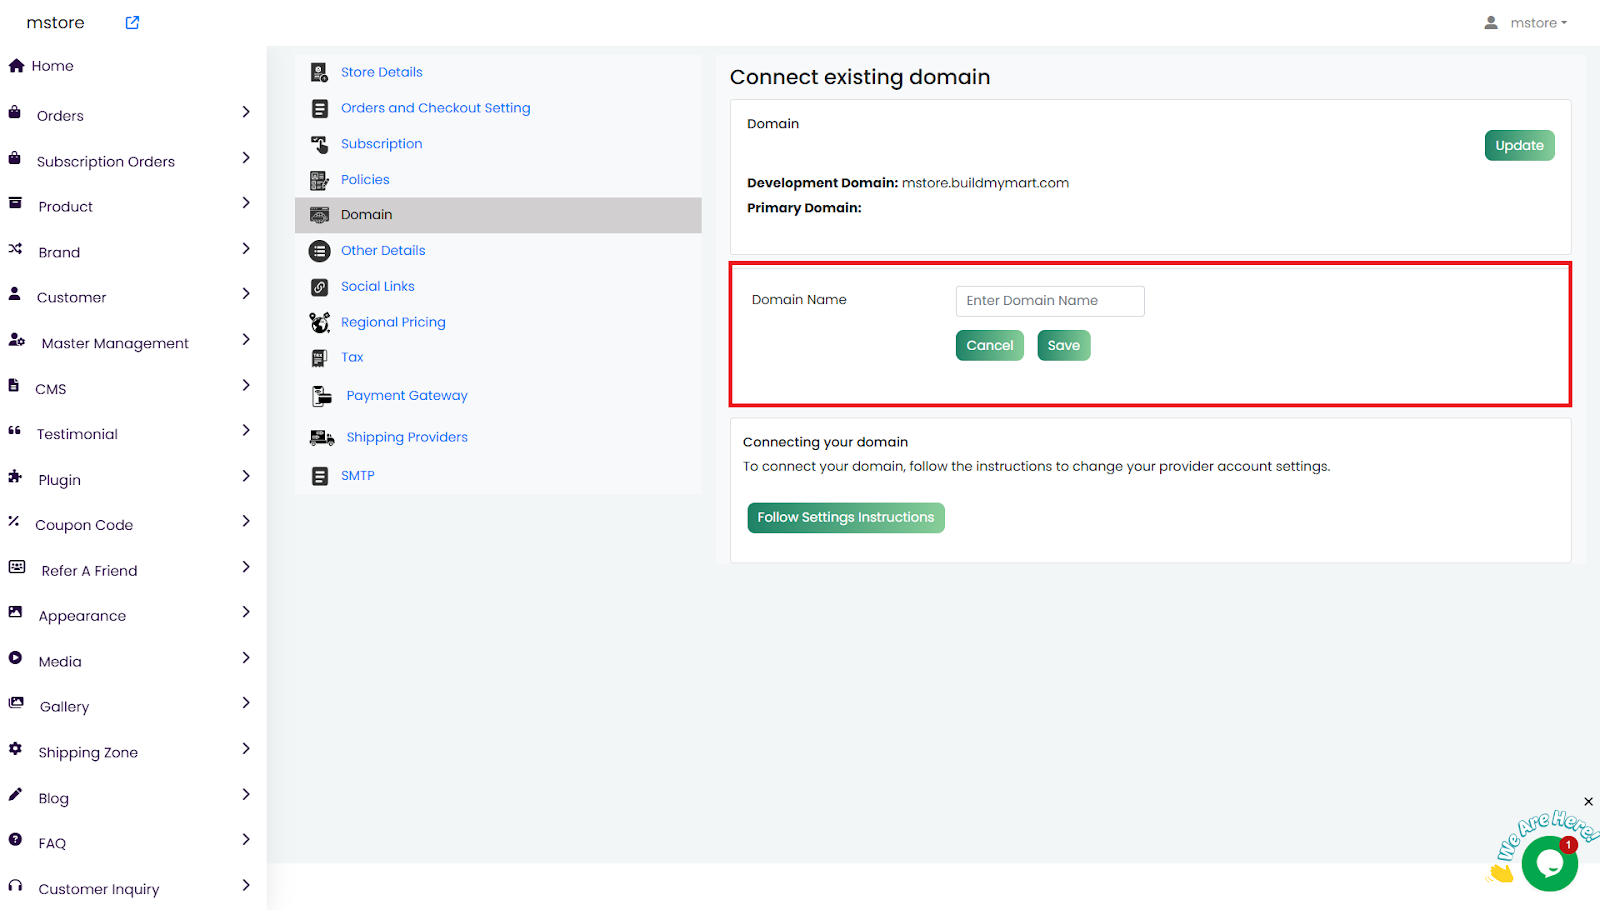This screenshot has height=910, width=1600.
Task: Click the Social Links icon
Action: point(319,287)
